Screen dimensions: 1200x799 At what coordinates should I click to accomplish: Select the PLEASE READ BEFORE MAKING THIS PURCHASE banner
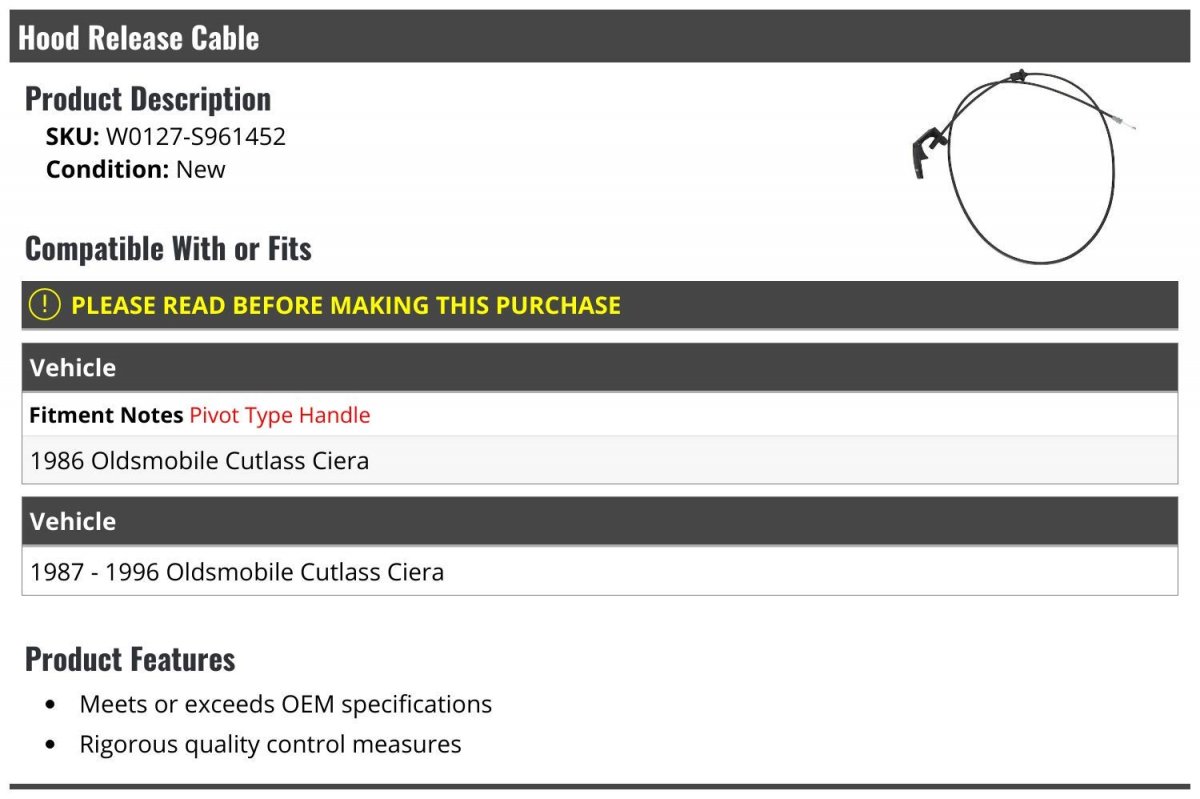coord(600,305)
